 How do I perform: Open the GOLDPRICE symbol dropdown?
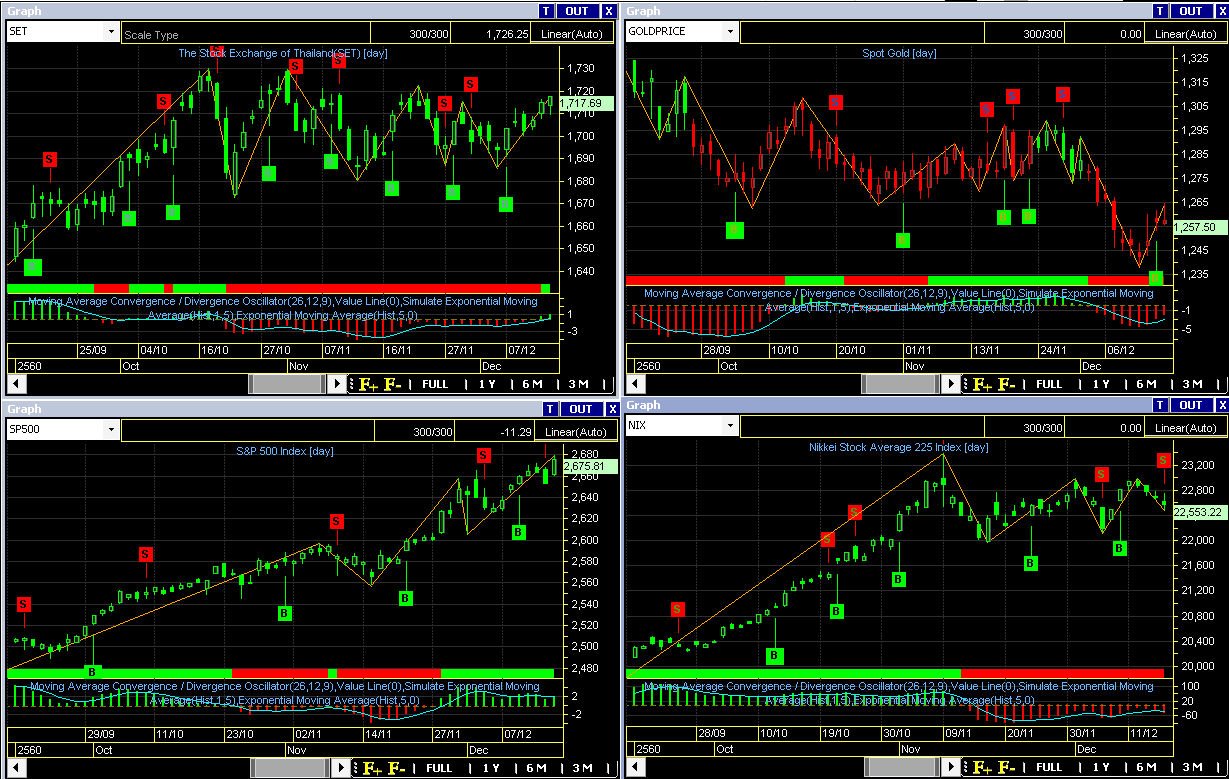[729, 32]
